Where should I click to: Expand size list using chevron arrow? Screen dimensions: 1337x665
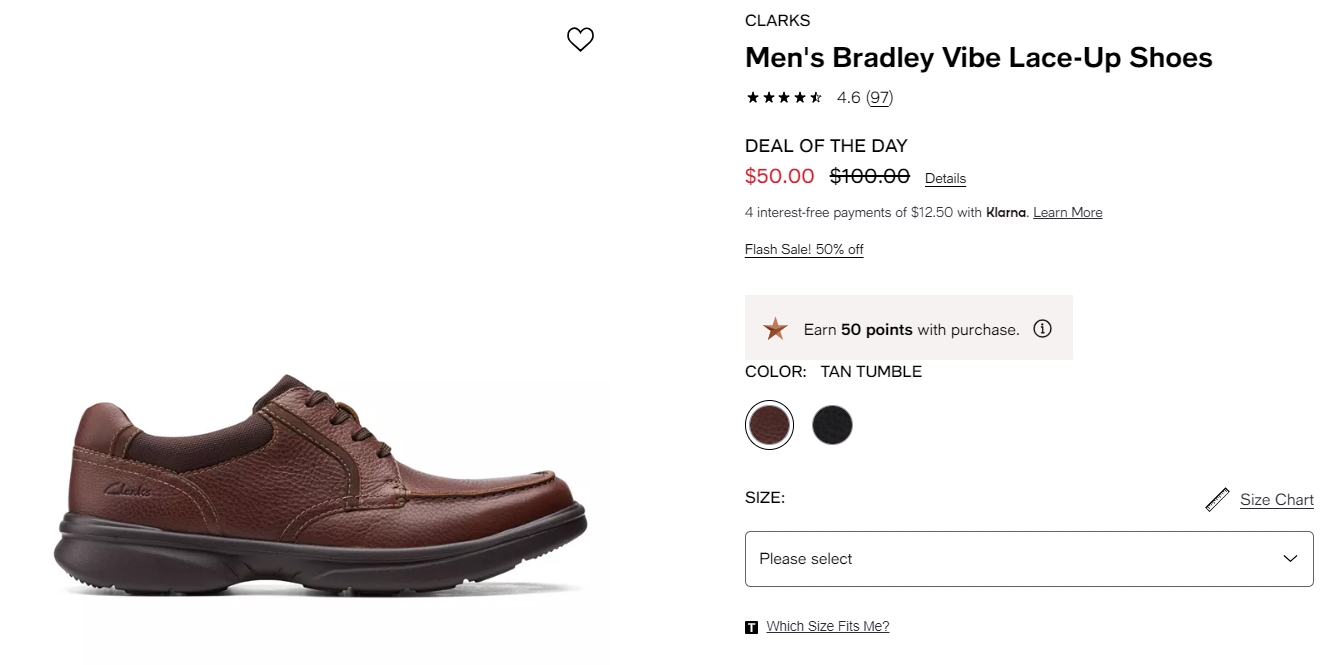pyautogui.click(x=1290, y=559)
